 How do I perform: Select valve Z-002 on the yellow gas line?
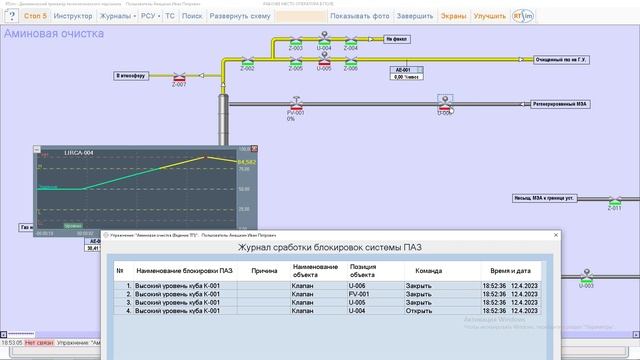click(x=247, y=62)
